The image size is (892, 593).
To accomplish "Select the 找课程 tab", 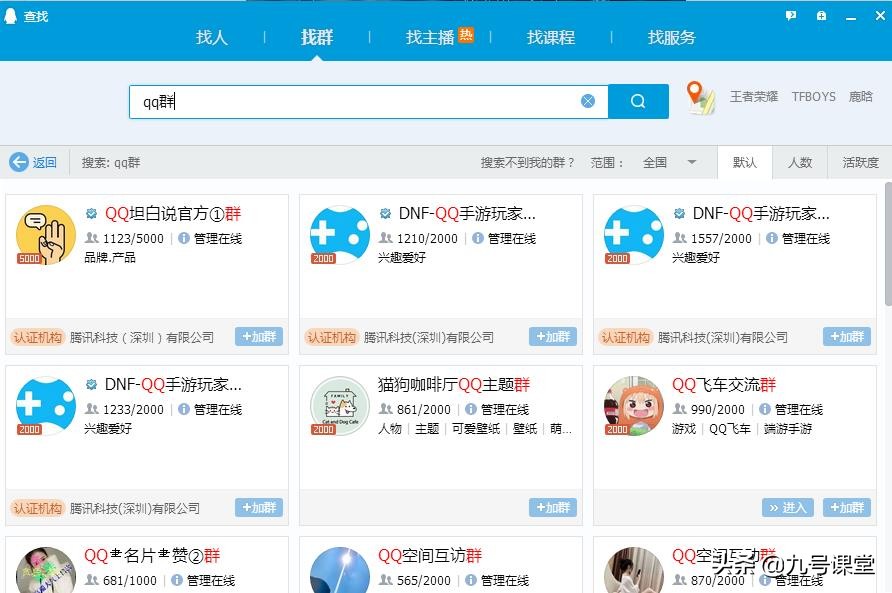I will coord(551,37).
